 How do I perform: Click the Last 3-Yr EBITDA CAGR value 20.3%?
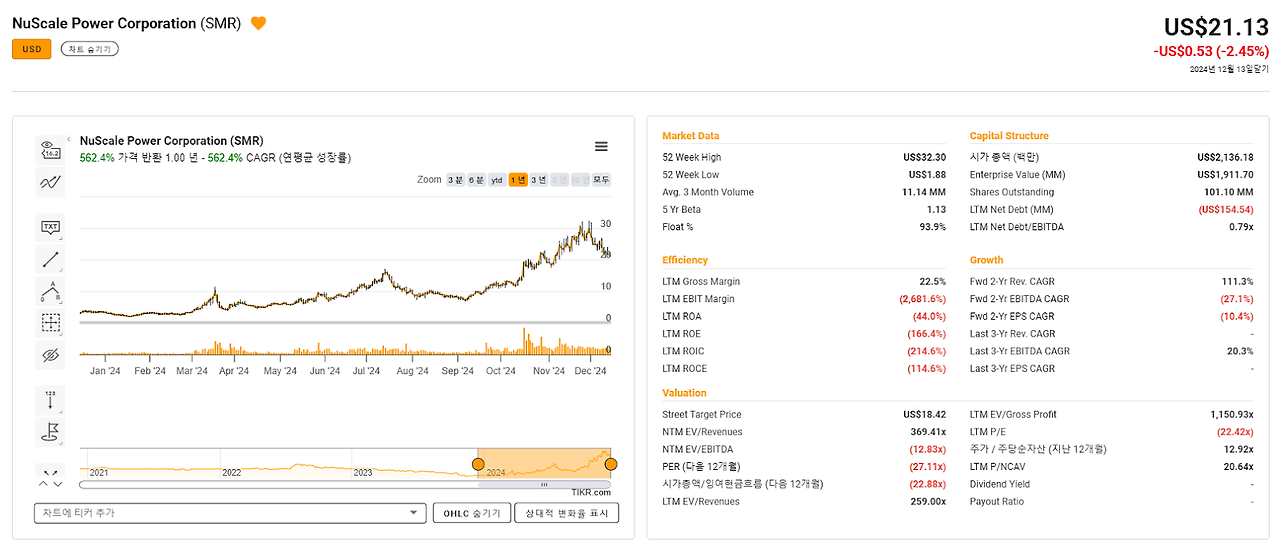point(1240,351)
